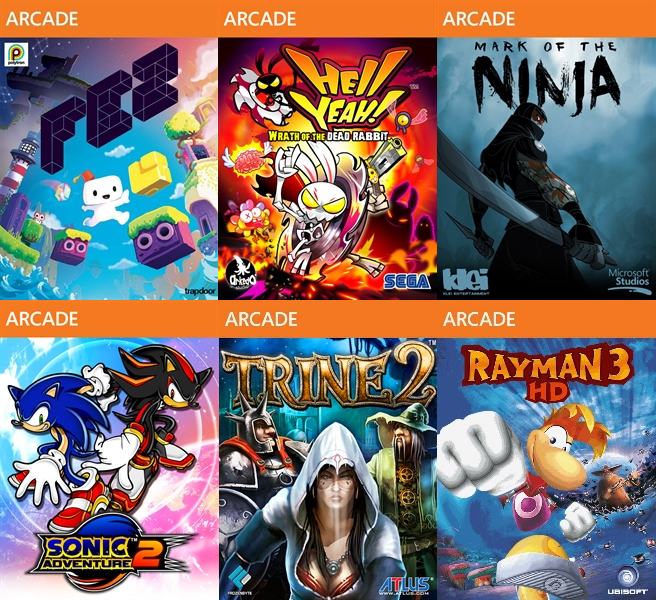Open the Trine 2 game cover
Screen dimensions: 656x600
[328, 469]
